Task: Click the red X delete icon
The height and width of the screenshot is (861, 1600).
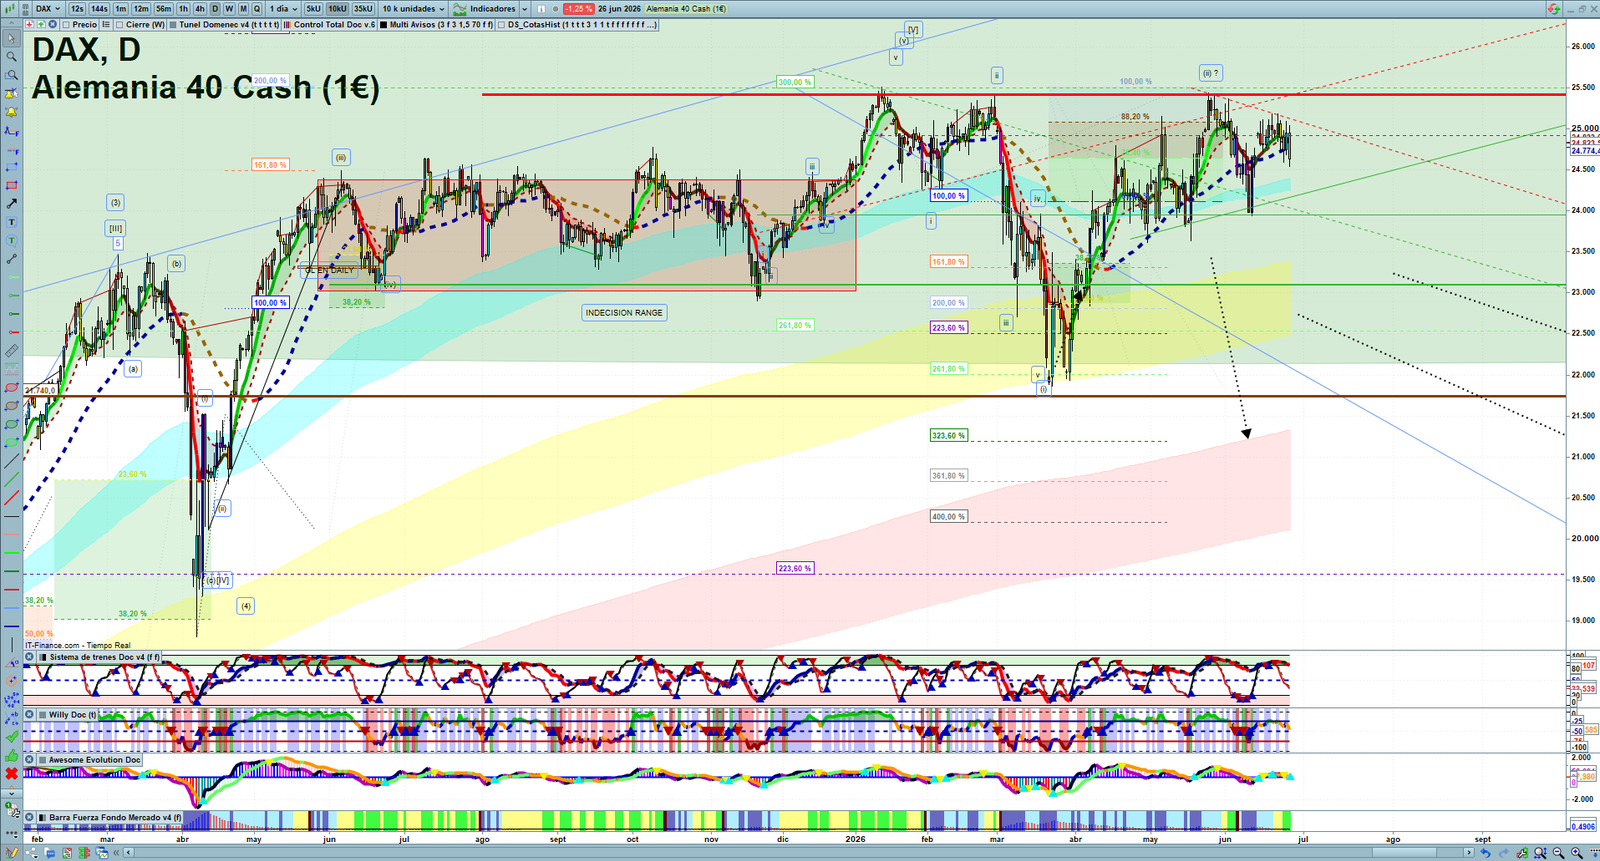Action: [12, 774]
